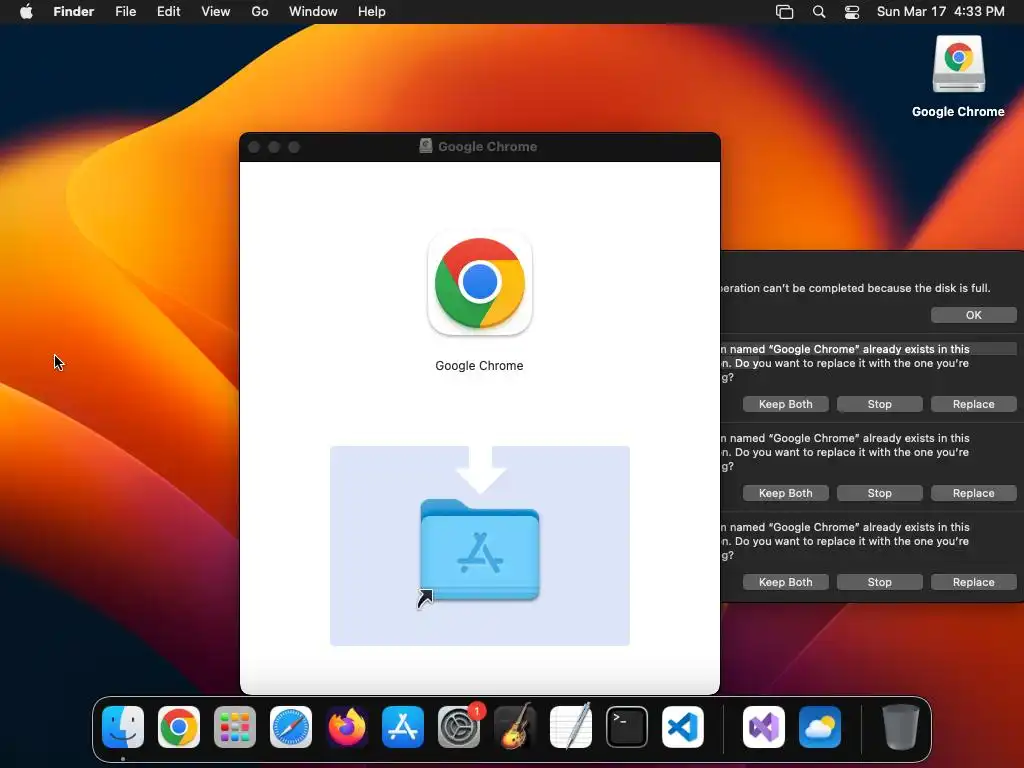
Task: Click the Google Chrome window title text
Action: pyautogui.click(x=487, y=146)
